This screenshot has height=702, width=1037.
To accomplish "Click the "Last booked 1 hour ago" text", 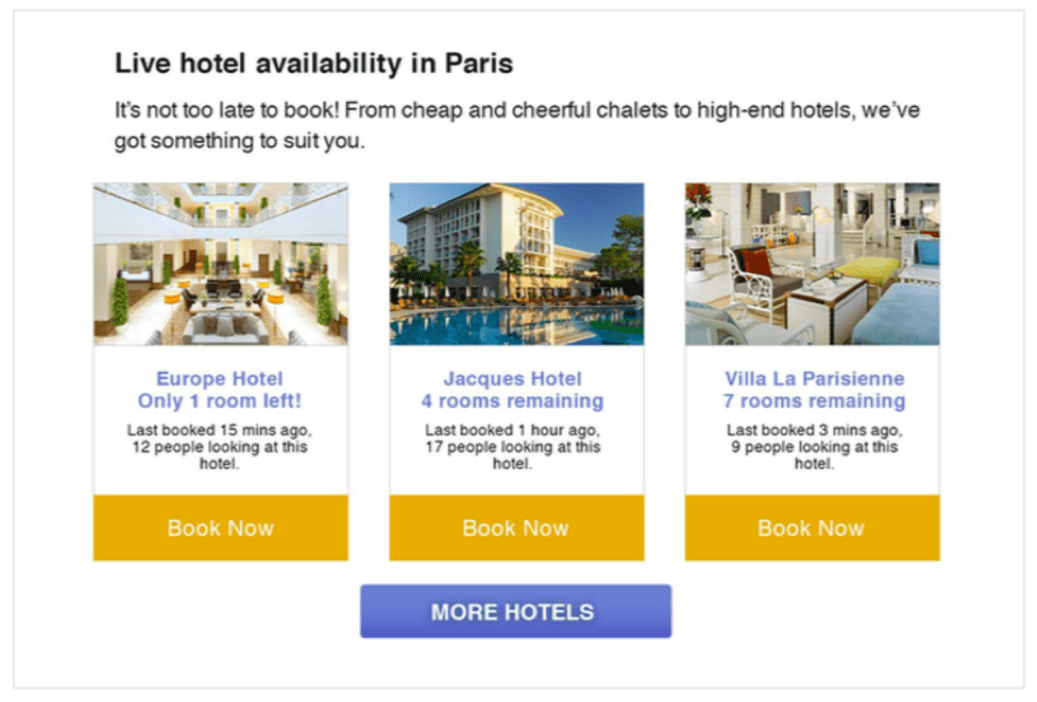I will (x=512, y=430).
